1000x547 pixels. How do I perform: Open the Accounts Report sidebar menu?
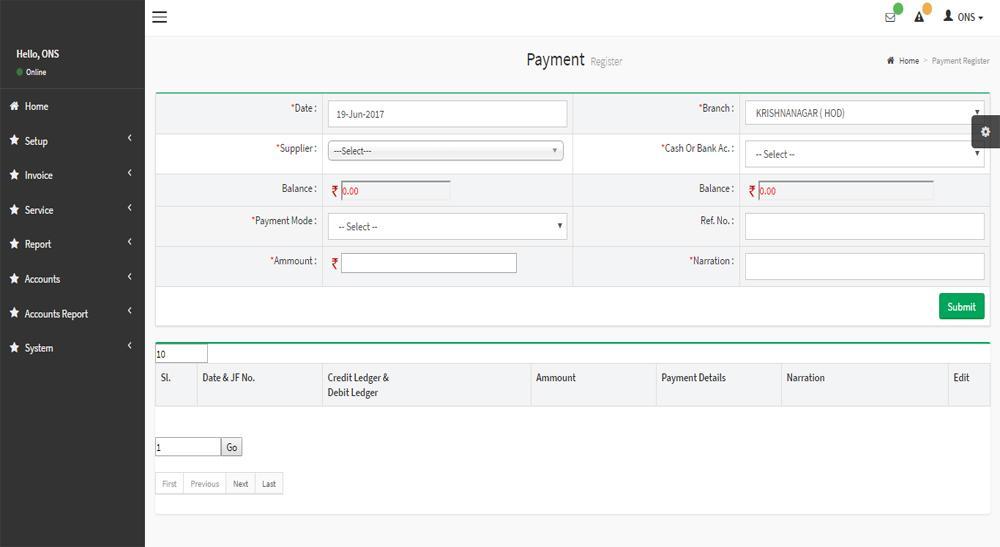pyautogui.click(x=56, y=314)
